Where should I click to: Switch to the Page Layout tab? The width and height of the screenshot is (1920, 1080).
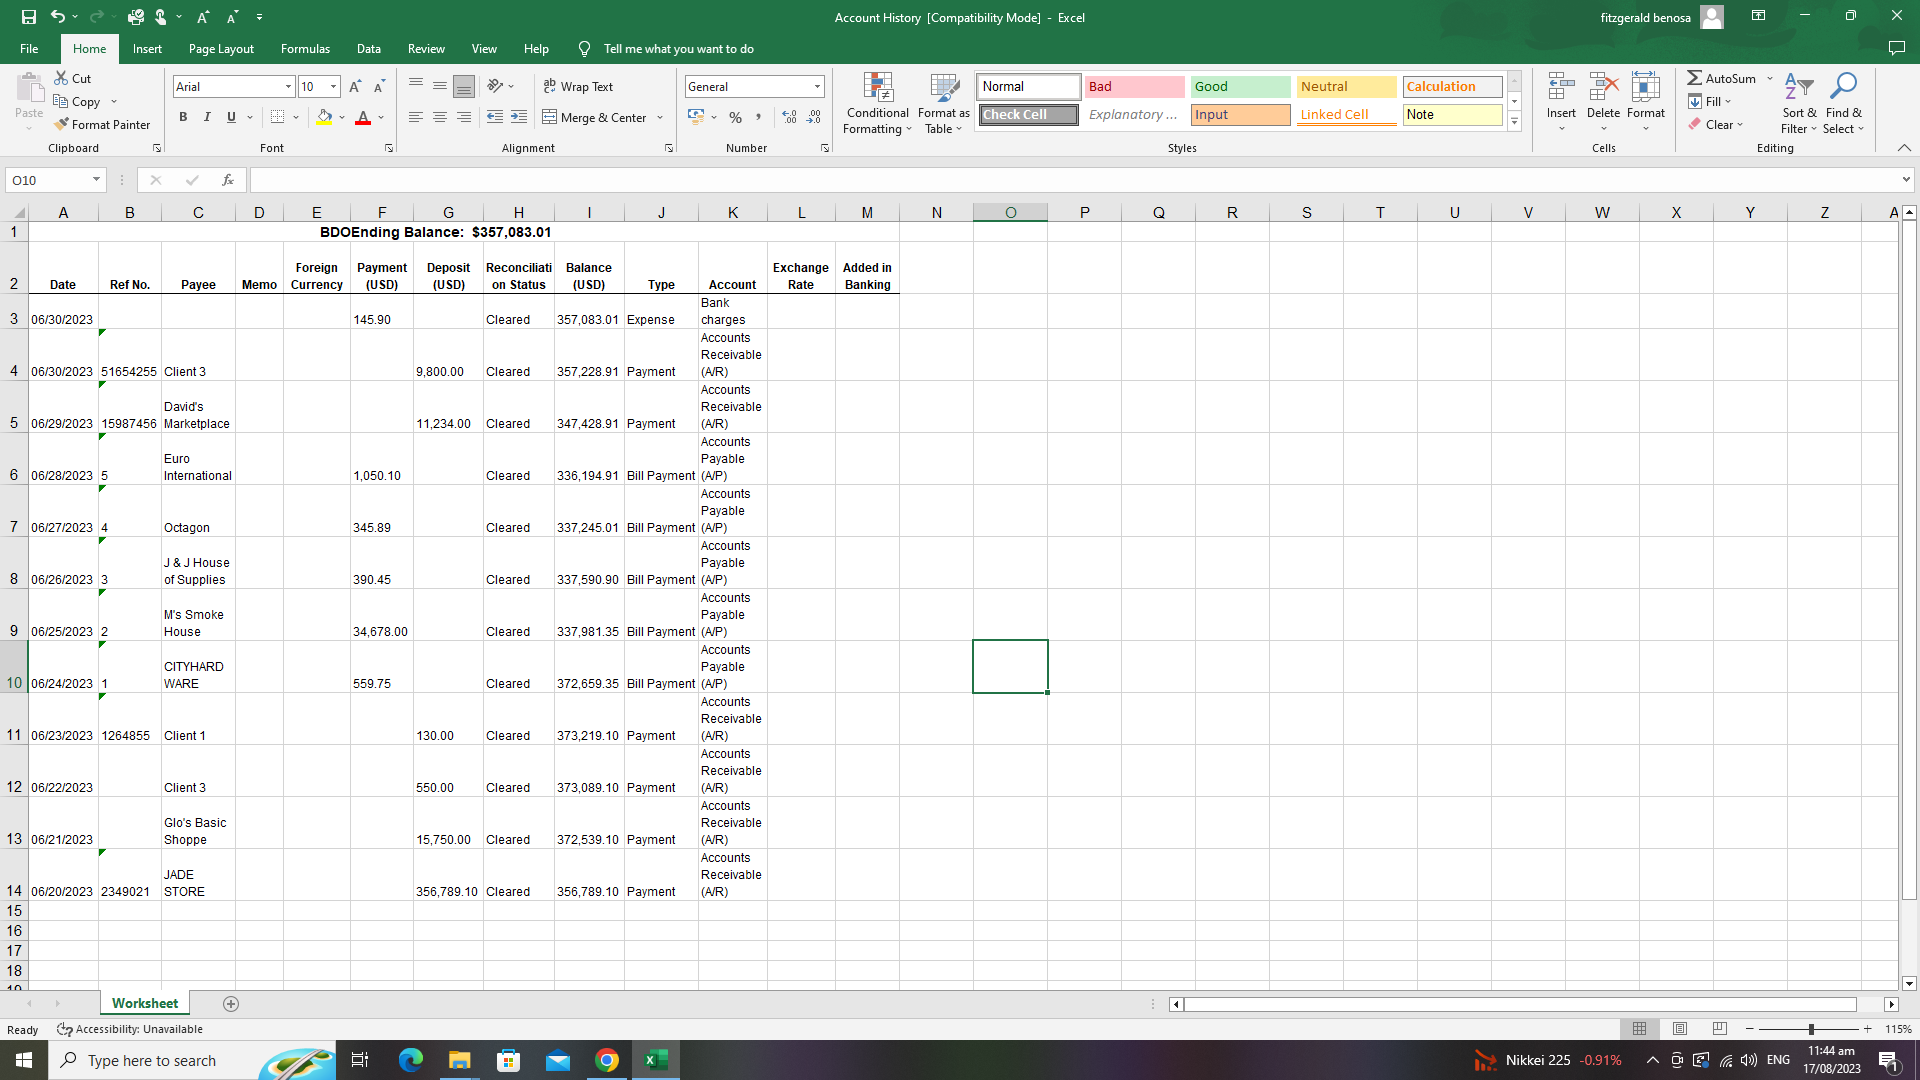(221, 49)
